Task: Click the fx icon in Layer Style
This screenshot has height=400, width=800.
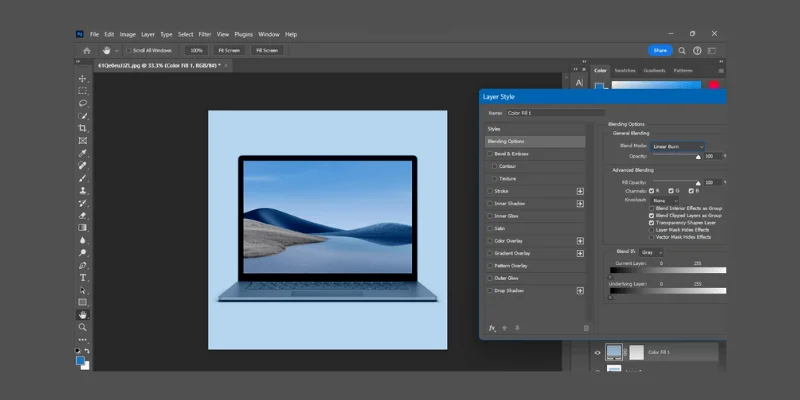Action: point(492,327)
